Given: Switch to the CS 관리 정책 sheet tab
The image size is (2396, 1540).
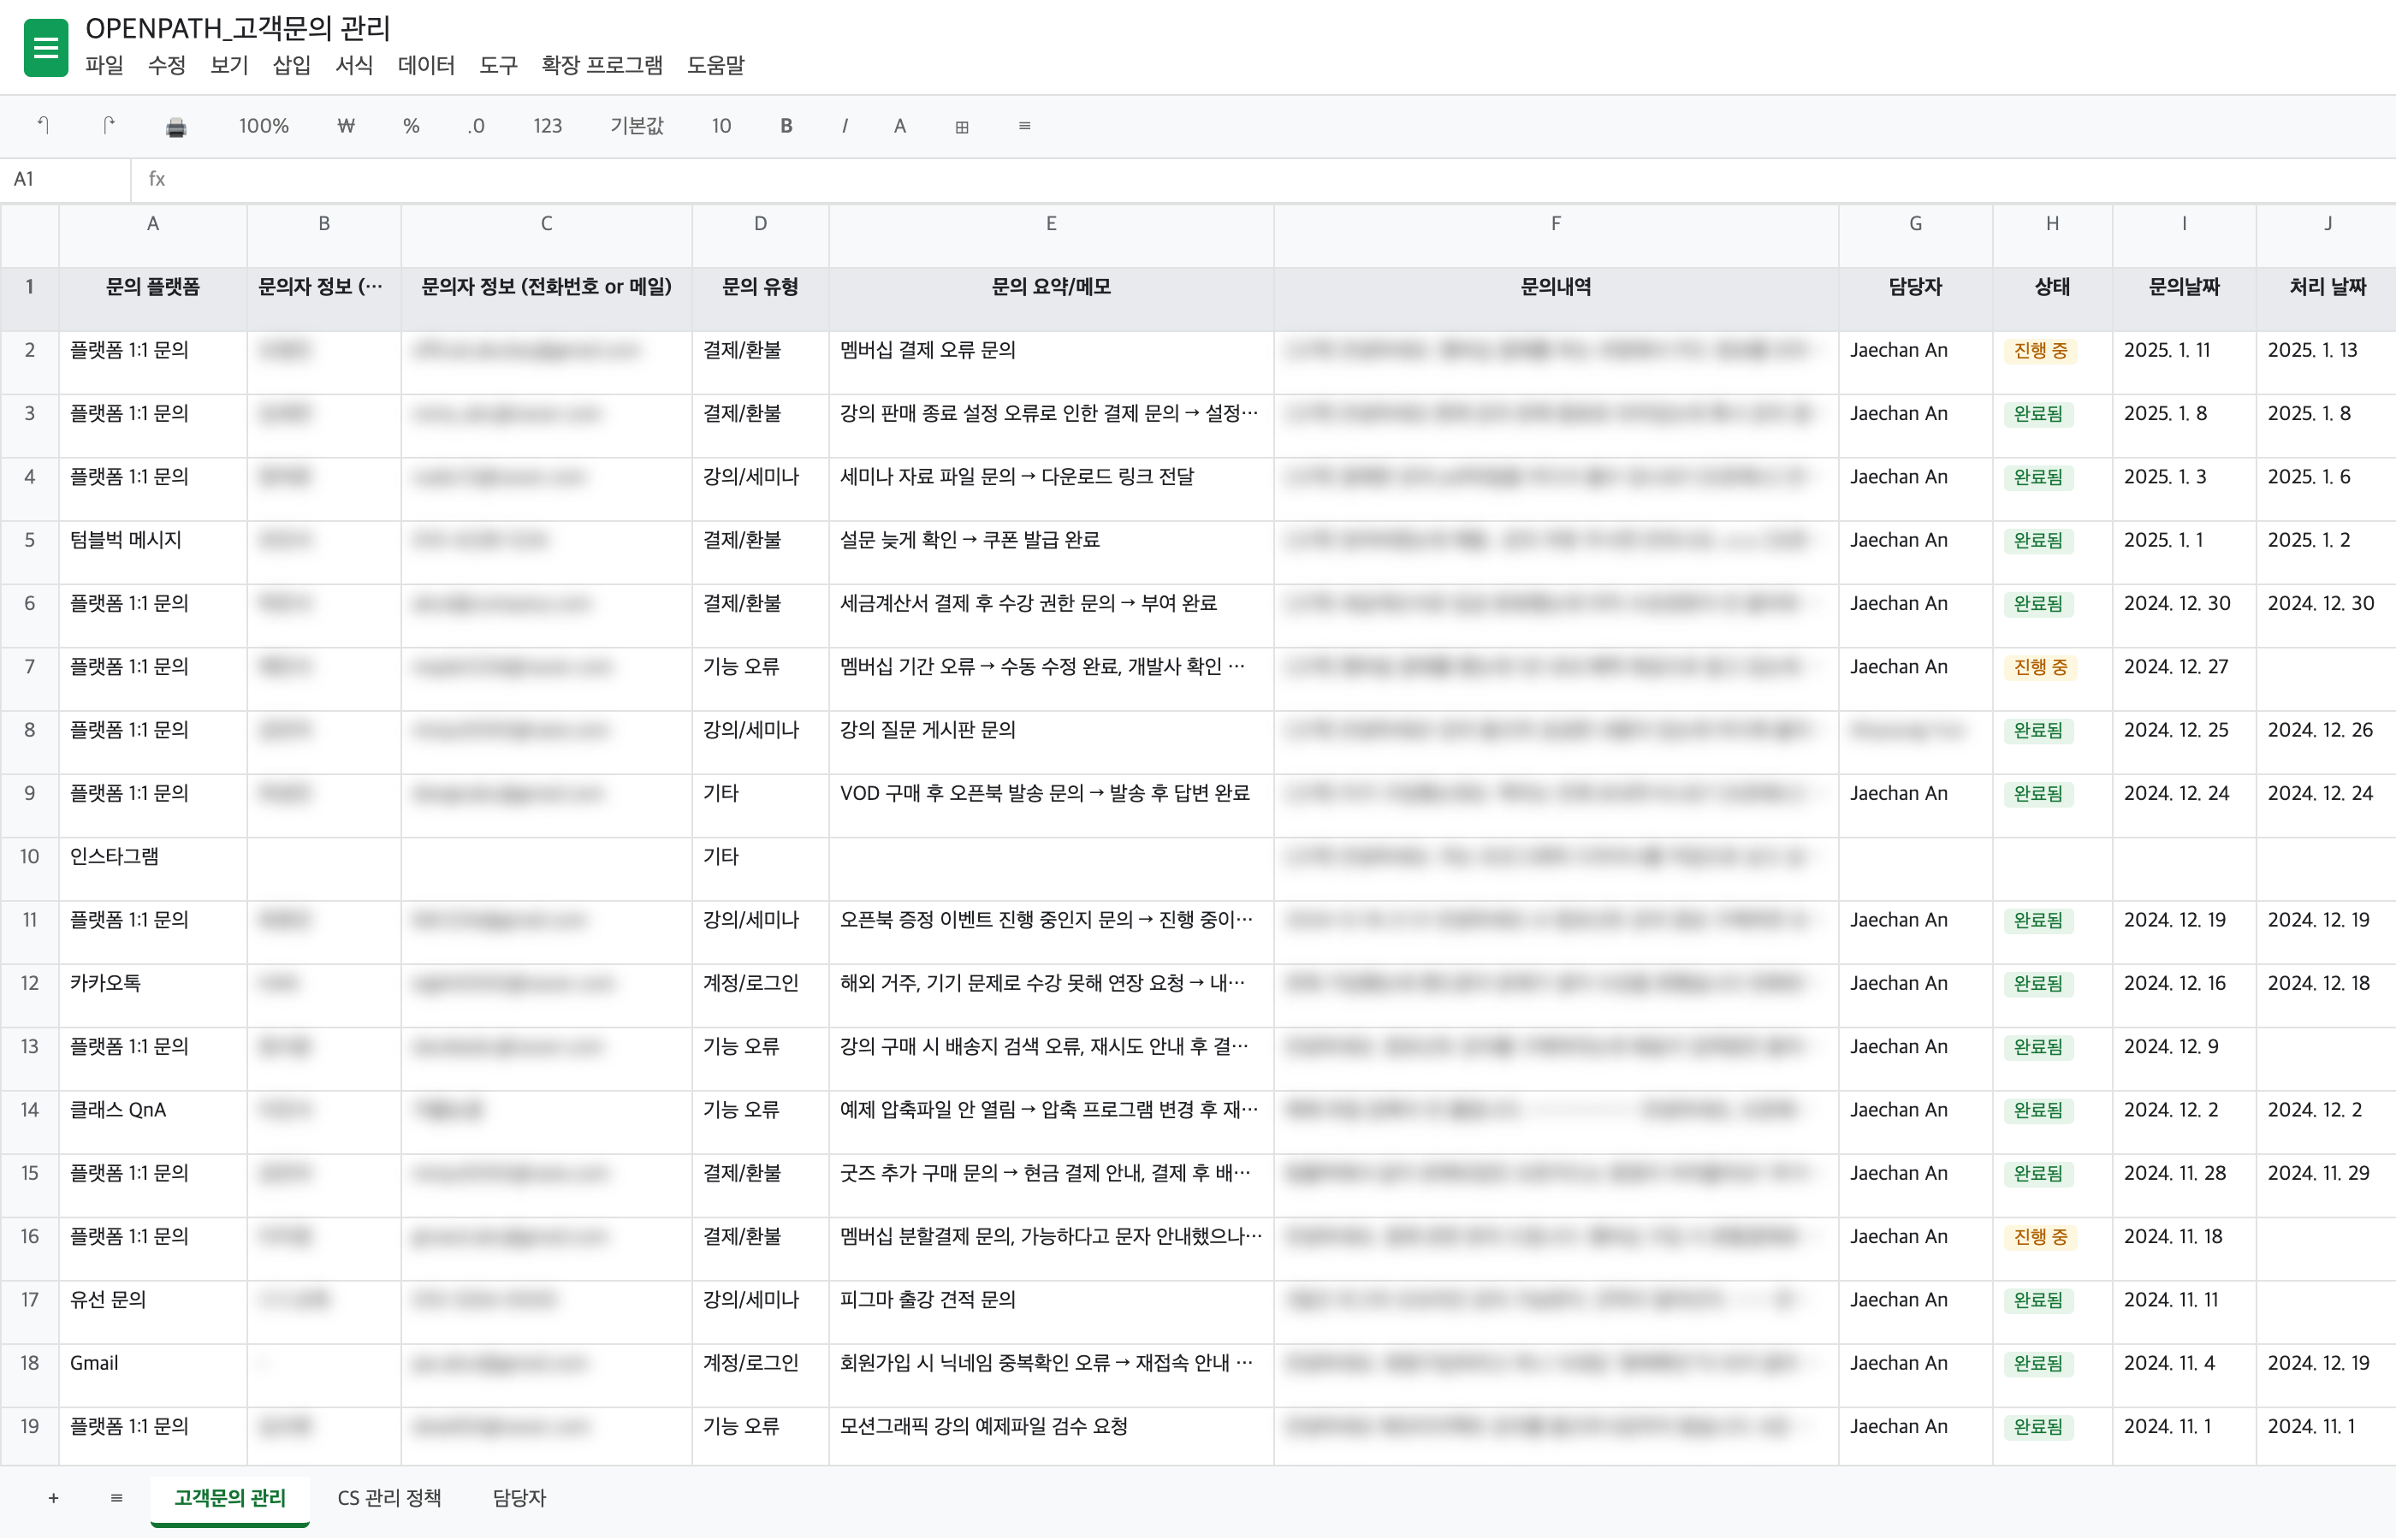Looking at the screenshot, I should [x=389, y=1498].
